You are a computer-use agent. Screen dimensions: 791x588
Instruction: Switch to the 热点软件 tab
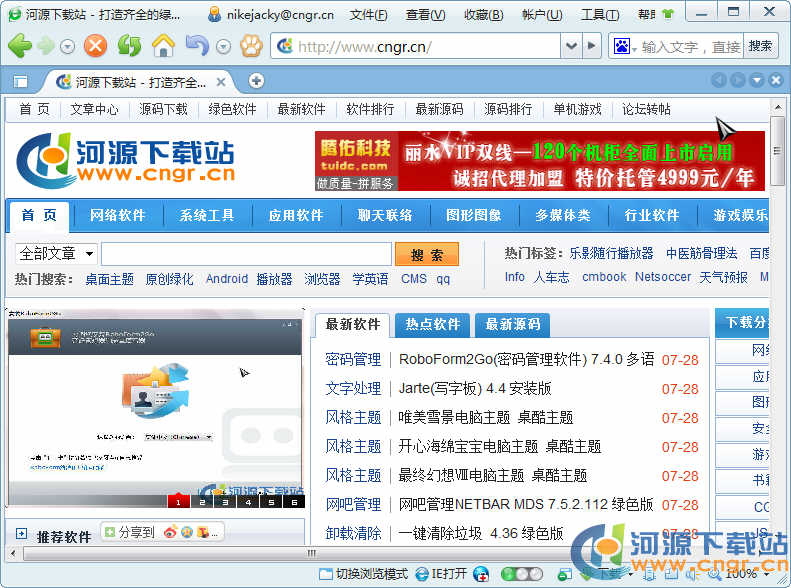(433, 324)
